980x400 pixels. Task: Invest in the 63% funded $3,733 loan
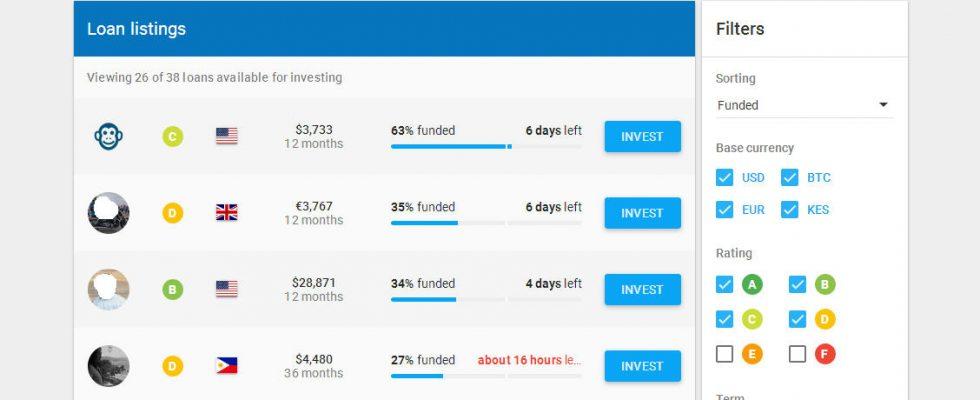click(x=642, y=136)
